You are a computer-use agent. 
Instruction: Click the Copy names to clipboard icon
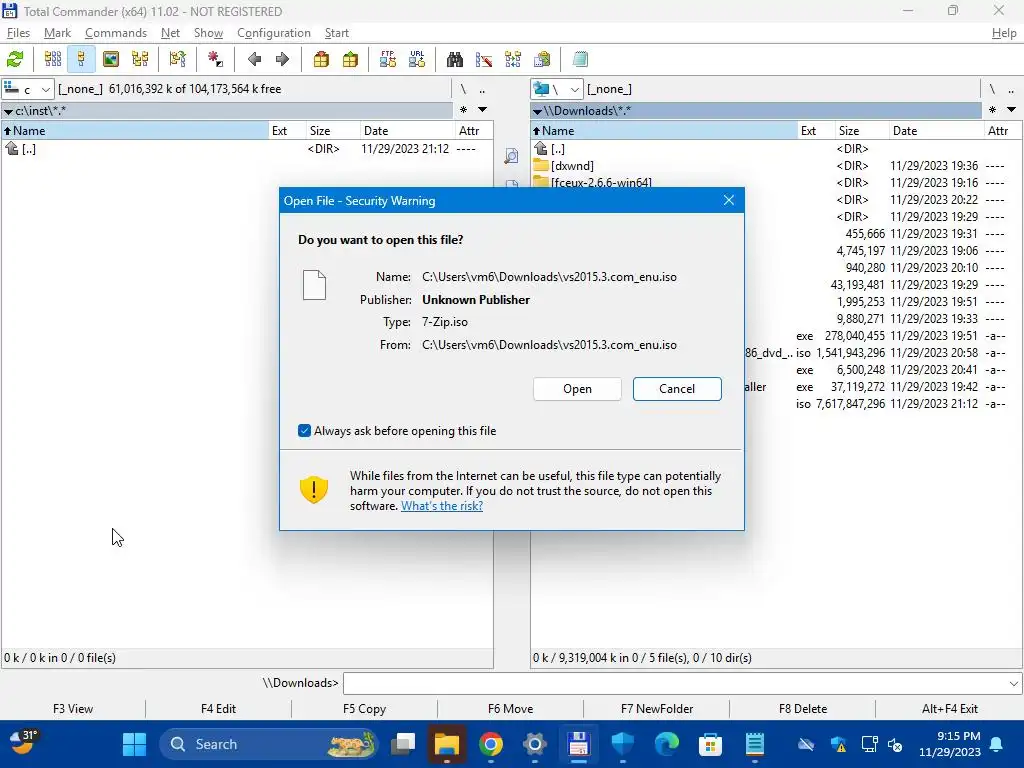click(x=542, y=59)
